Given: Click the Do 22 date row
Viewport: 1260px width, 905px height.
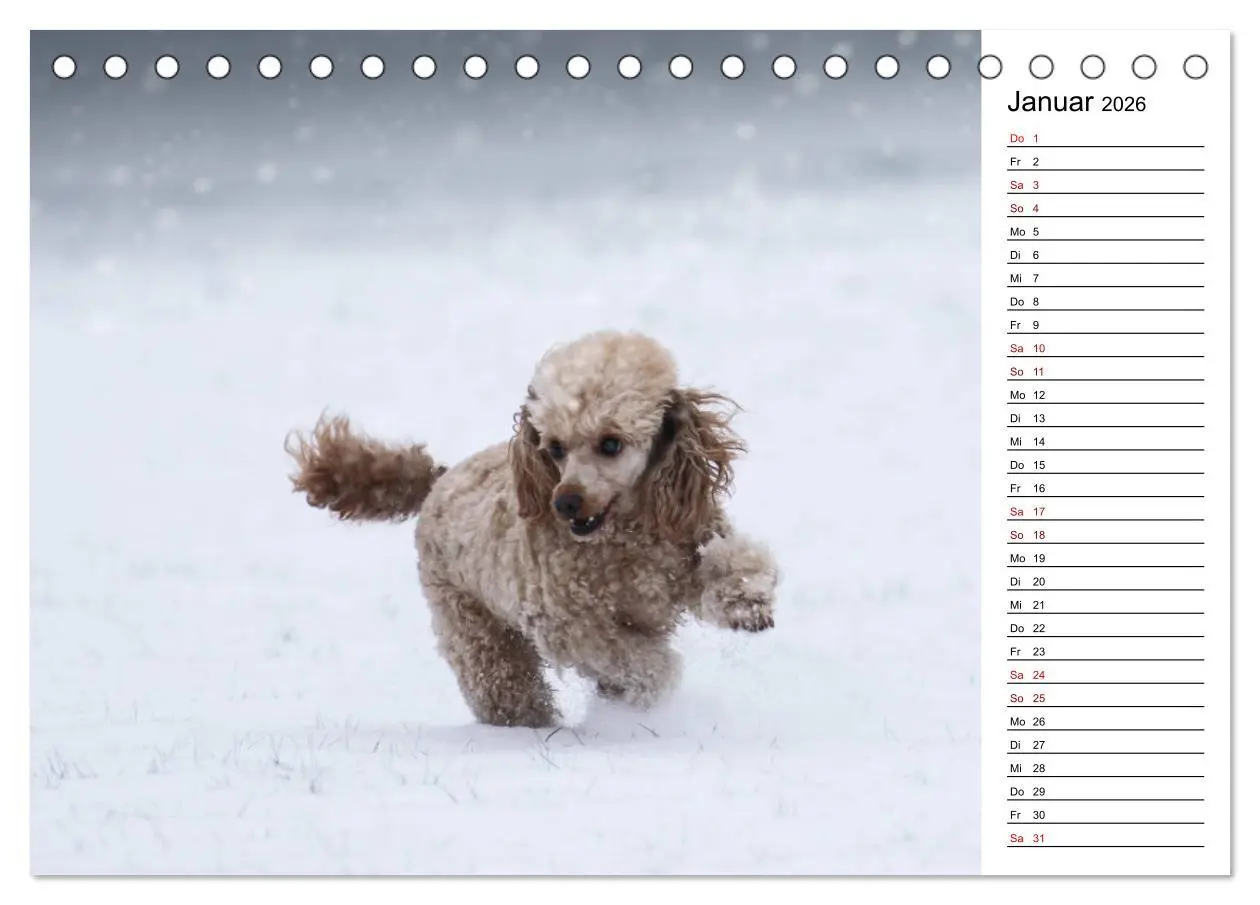Looking at the screenshot, I should 1106,629.
